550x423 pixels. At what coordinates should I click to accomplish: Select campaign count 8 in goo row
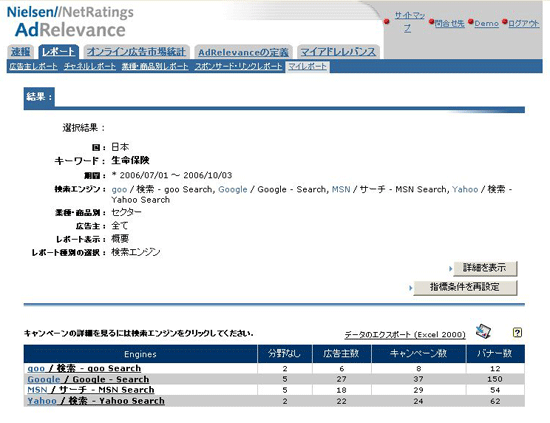click(x=418, y=369)
